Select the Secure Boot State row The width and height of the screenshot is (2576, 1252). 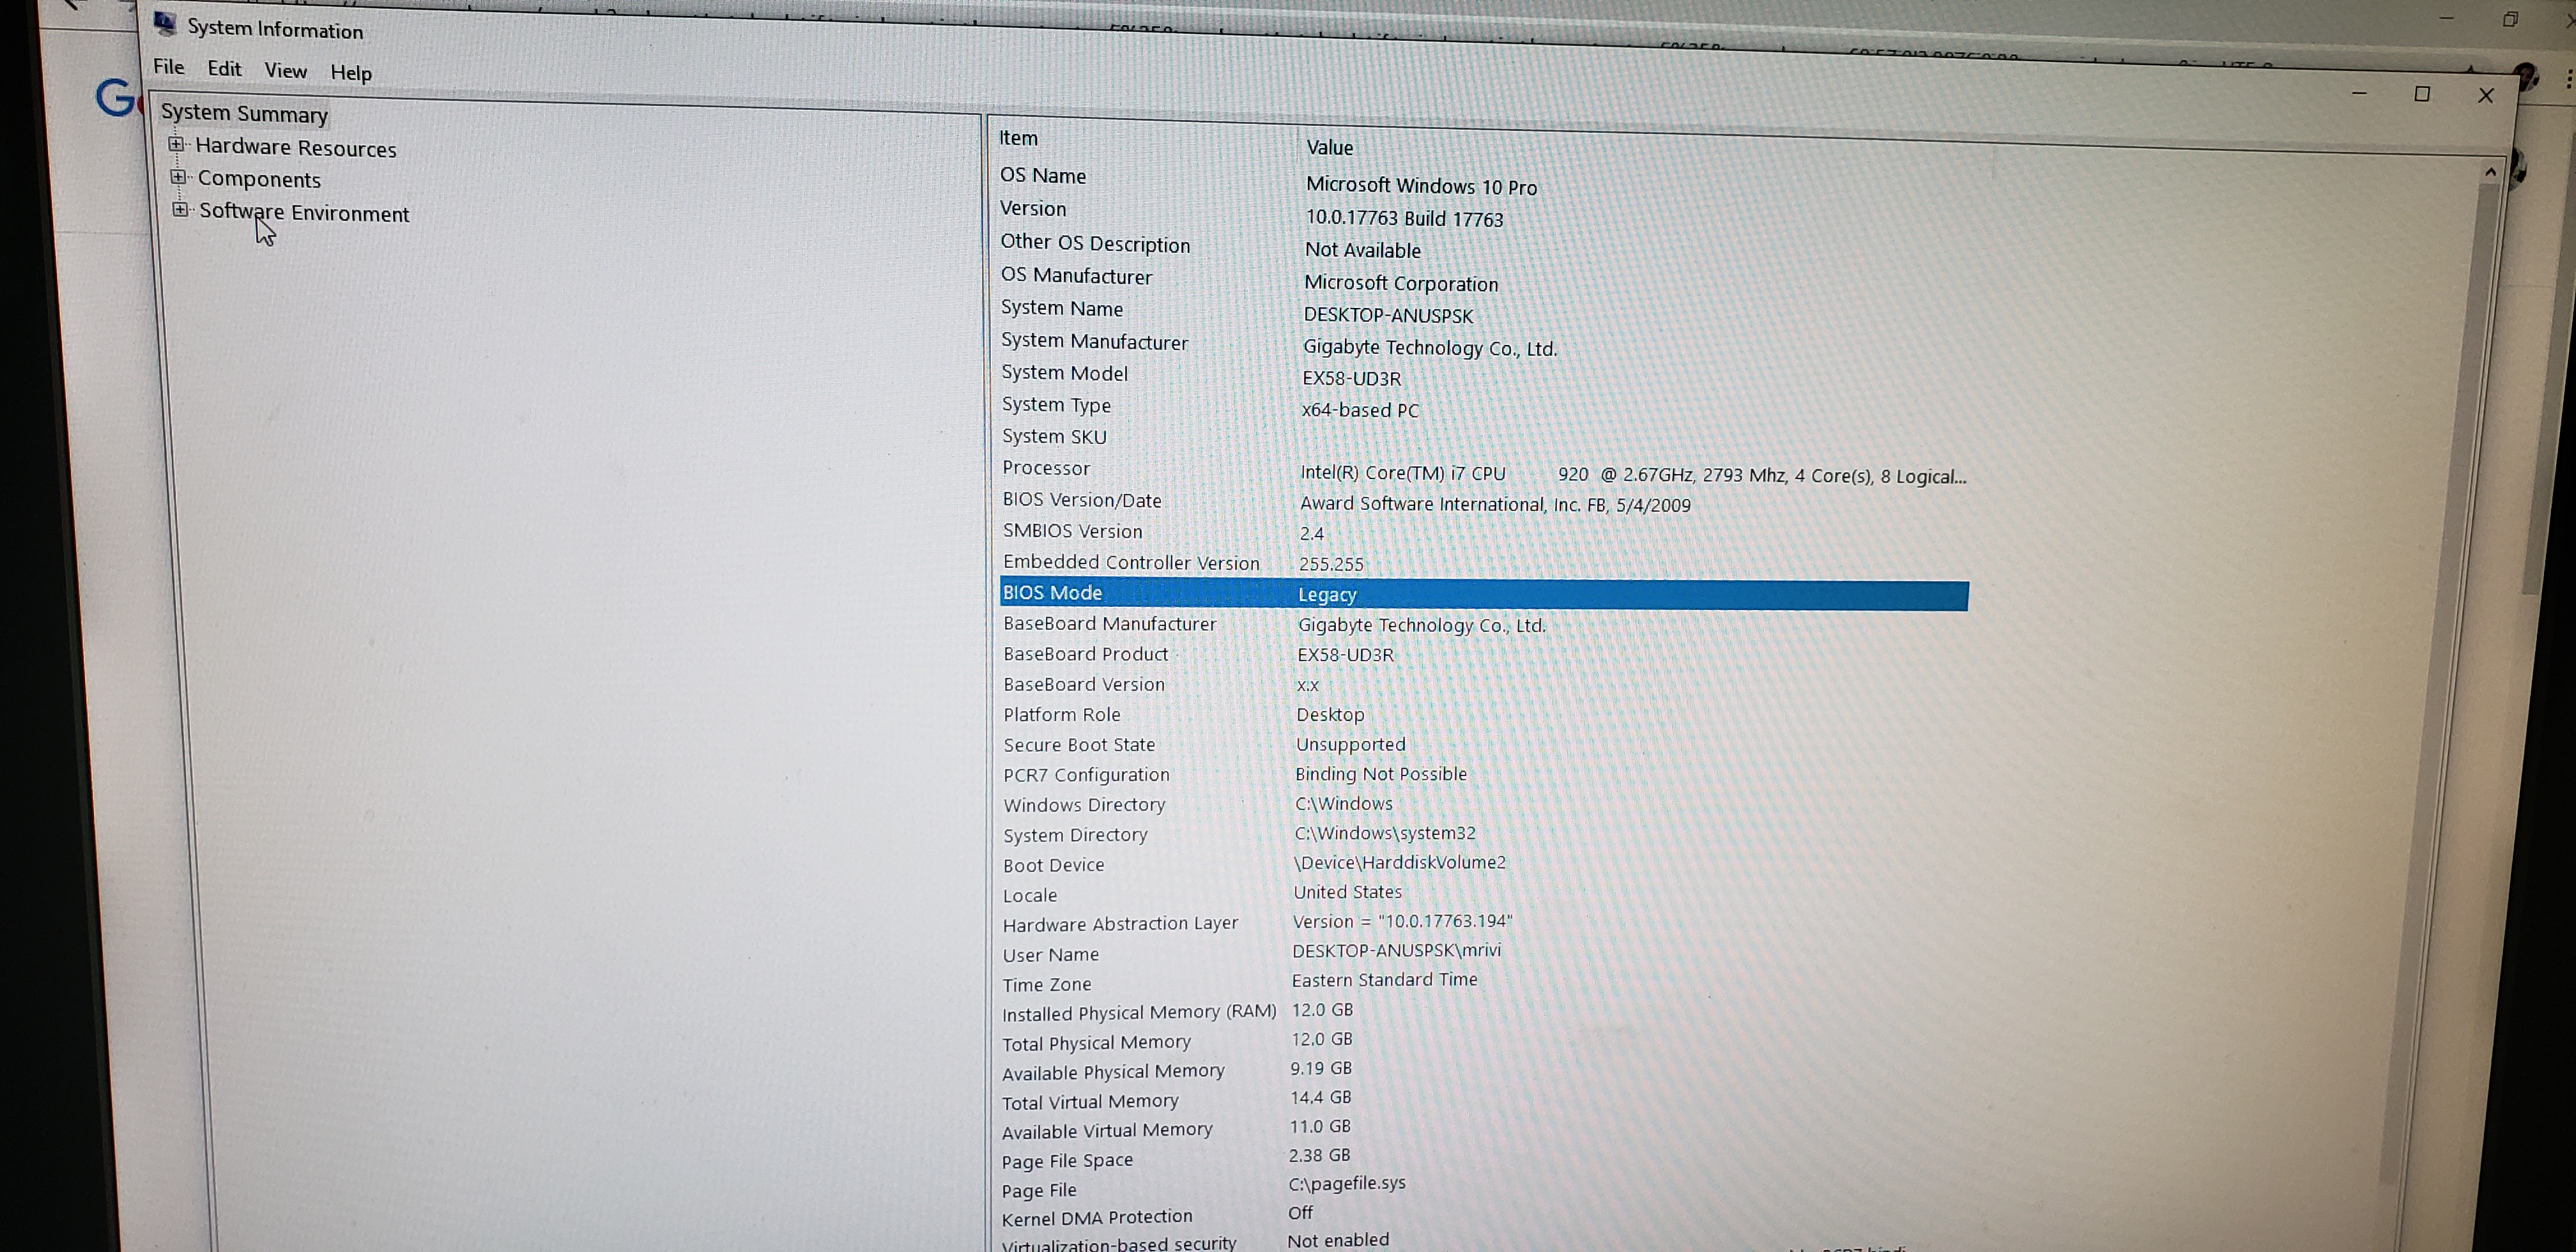[1484, 745]
